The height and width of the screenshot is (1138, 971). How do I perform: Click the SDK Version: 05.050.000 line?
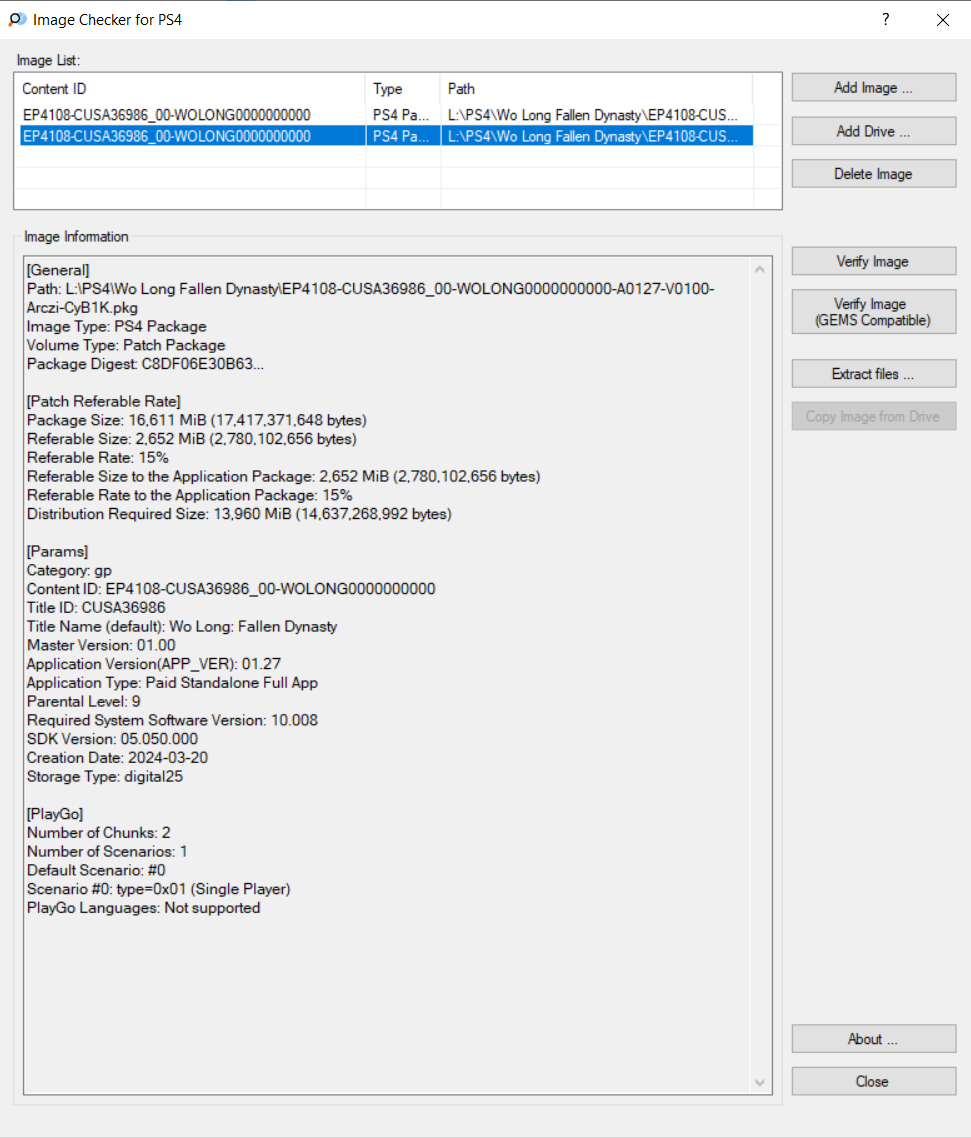tap(112, 739)
